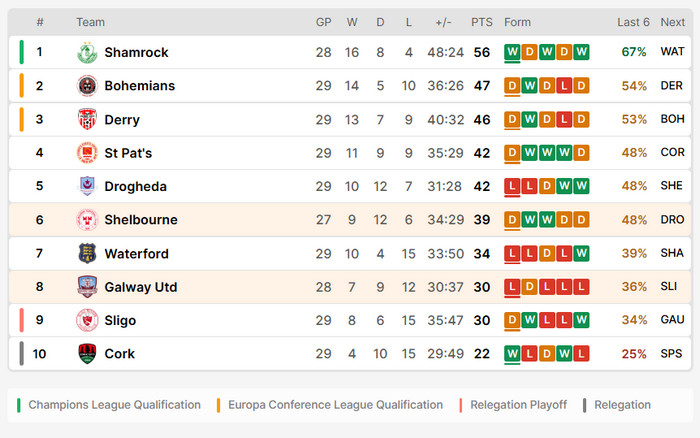The width and height of the screenshot is (700, 438).
Task: Click the Galway Utd crest icon
Action: pyautogui.click(x=87, y=287)
